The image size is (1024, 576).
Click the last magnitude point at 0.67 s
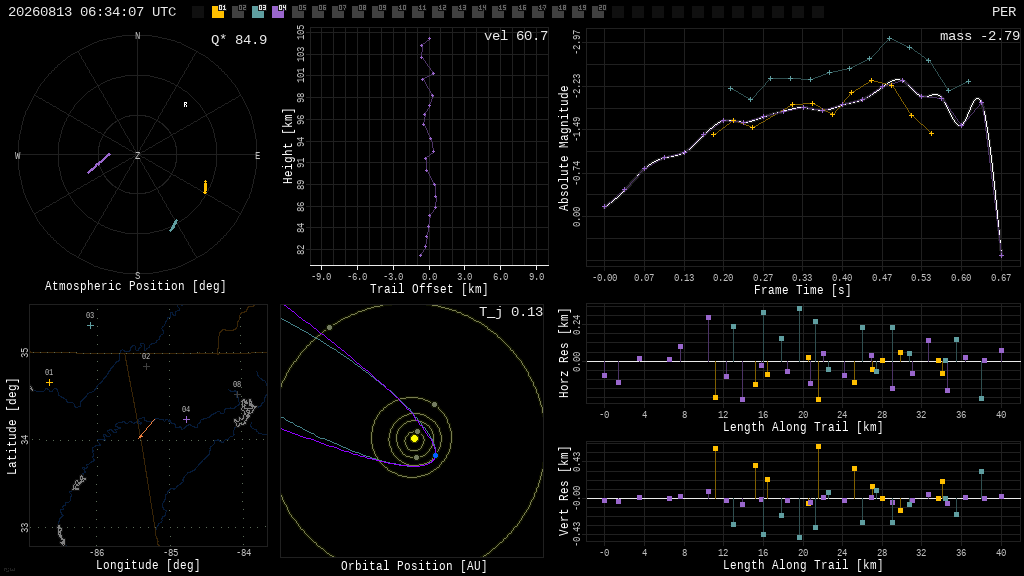pyautogui.click(x=1001, y=255)
